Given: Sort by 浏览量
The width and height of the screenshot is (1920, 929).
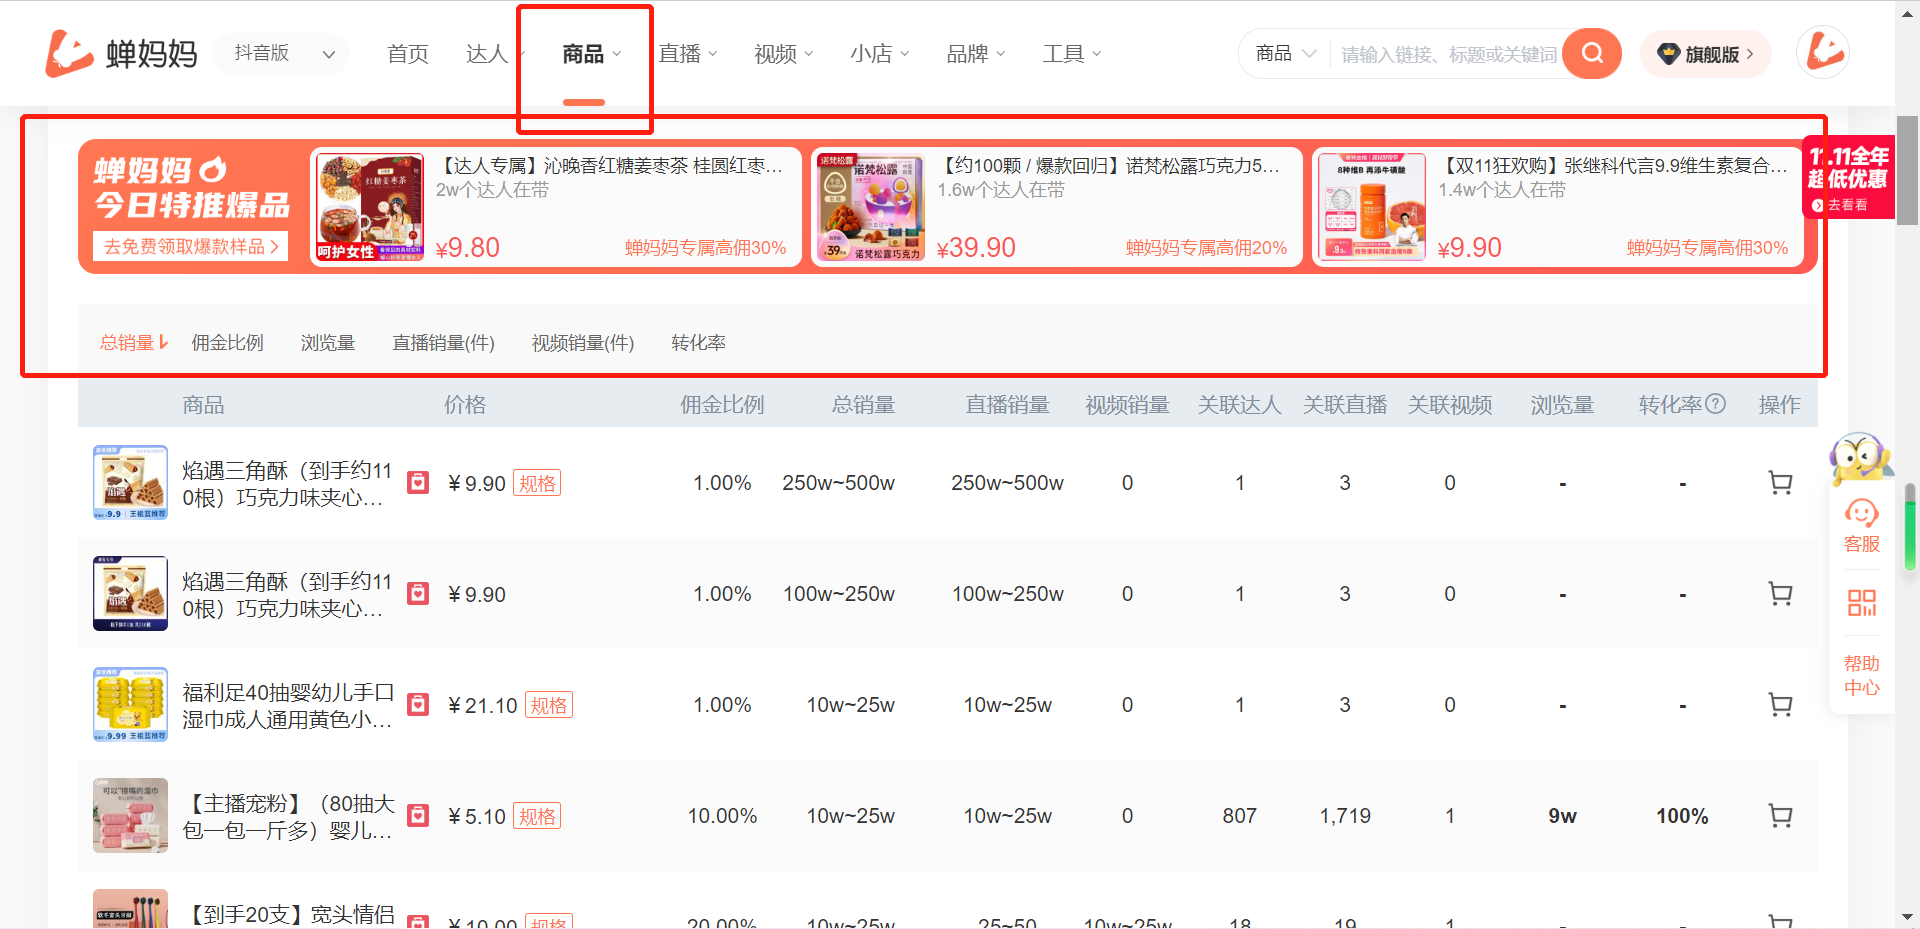Looking at the screenshot, I should tap(328, 343).
